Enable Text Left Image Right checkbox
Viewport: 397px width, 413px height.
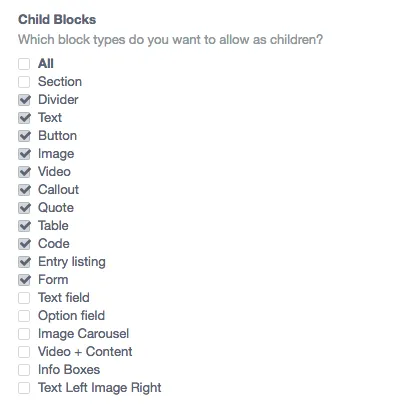[24, 388]
